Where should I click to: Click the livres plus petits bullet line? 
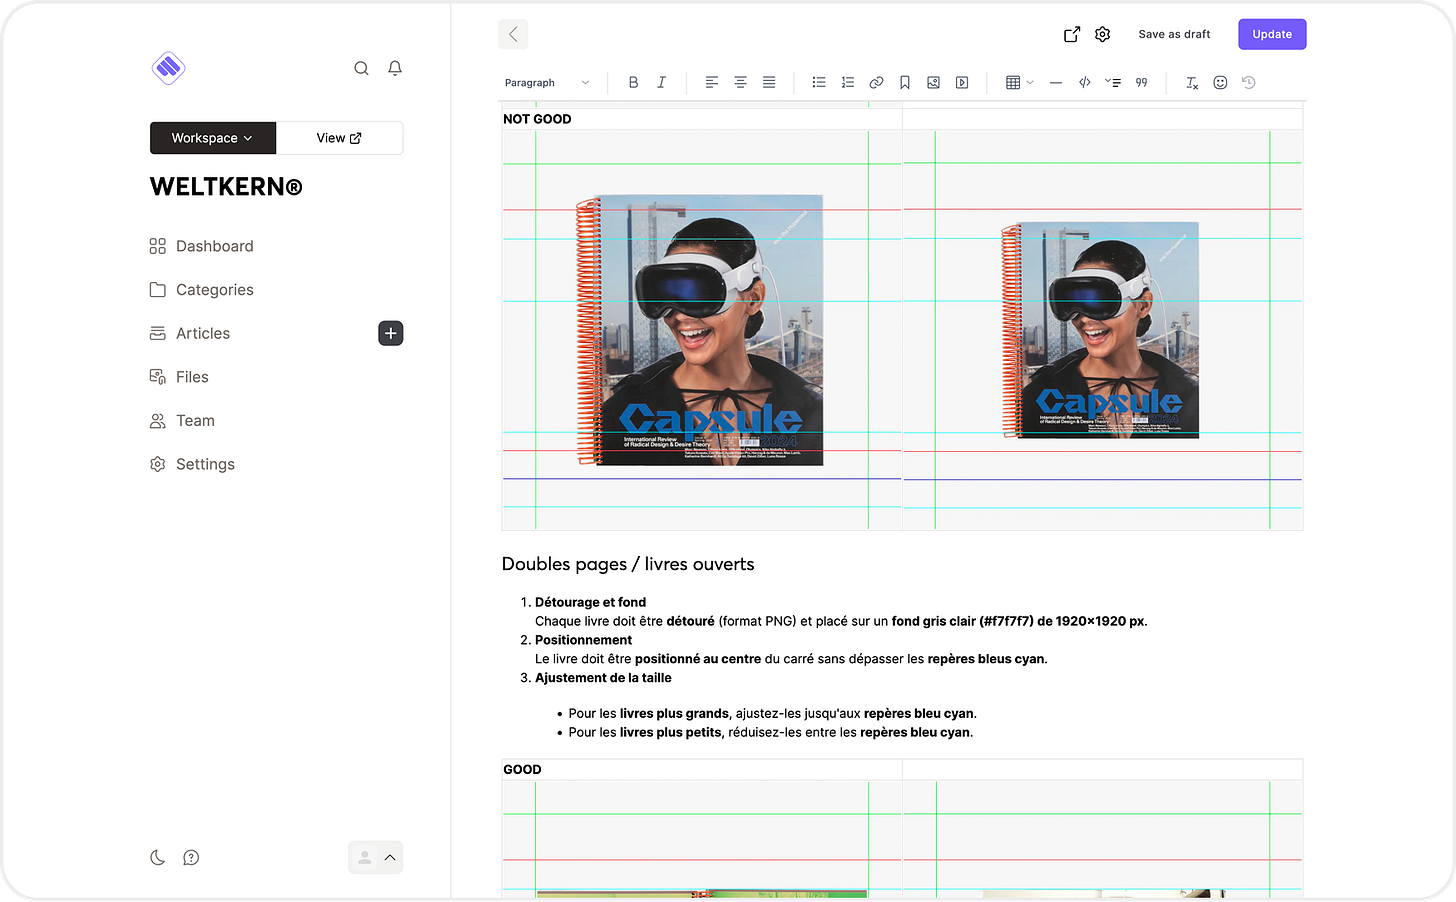pos(770,733)
